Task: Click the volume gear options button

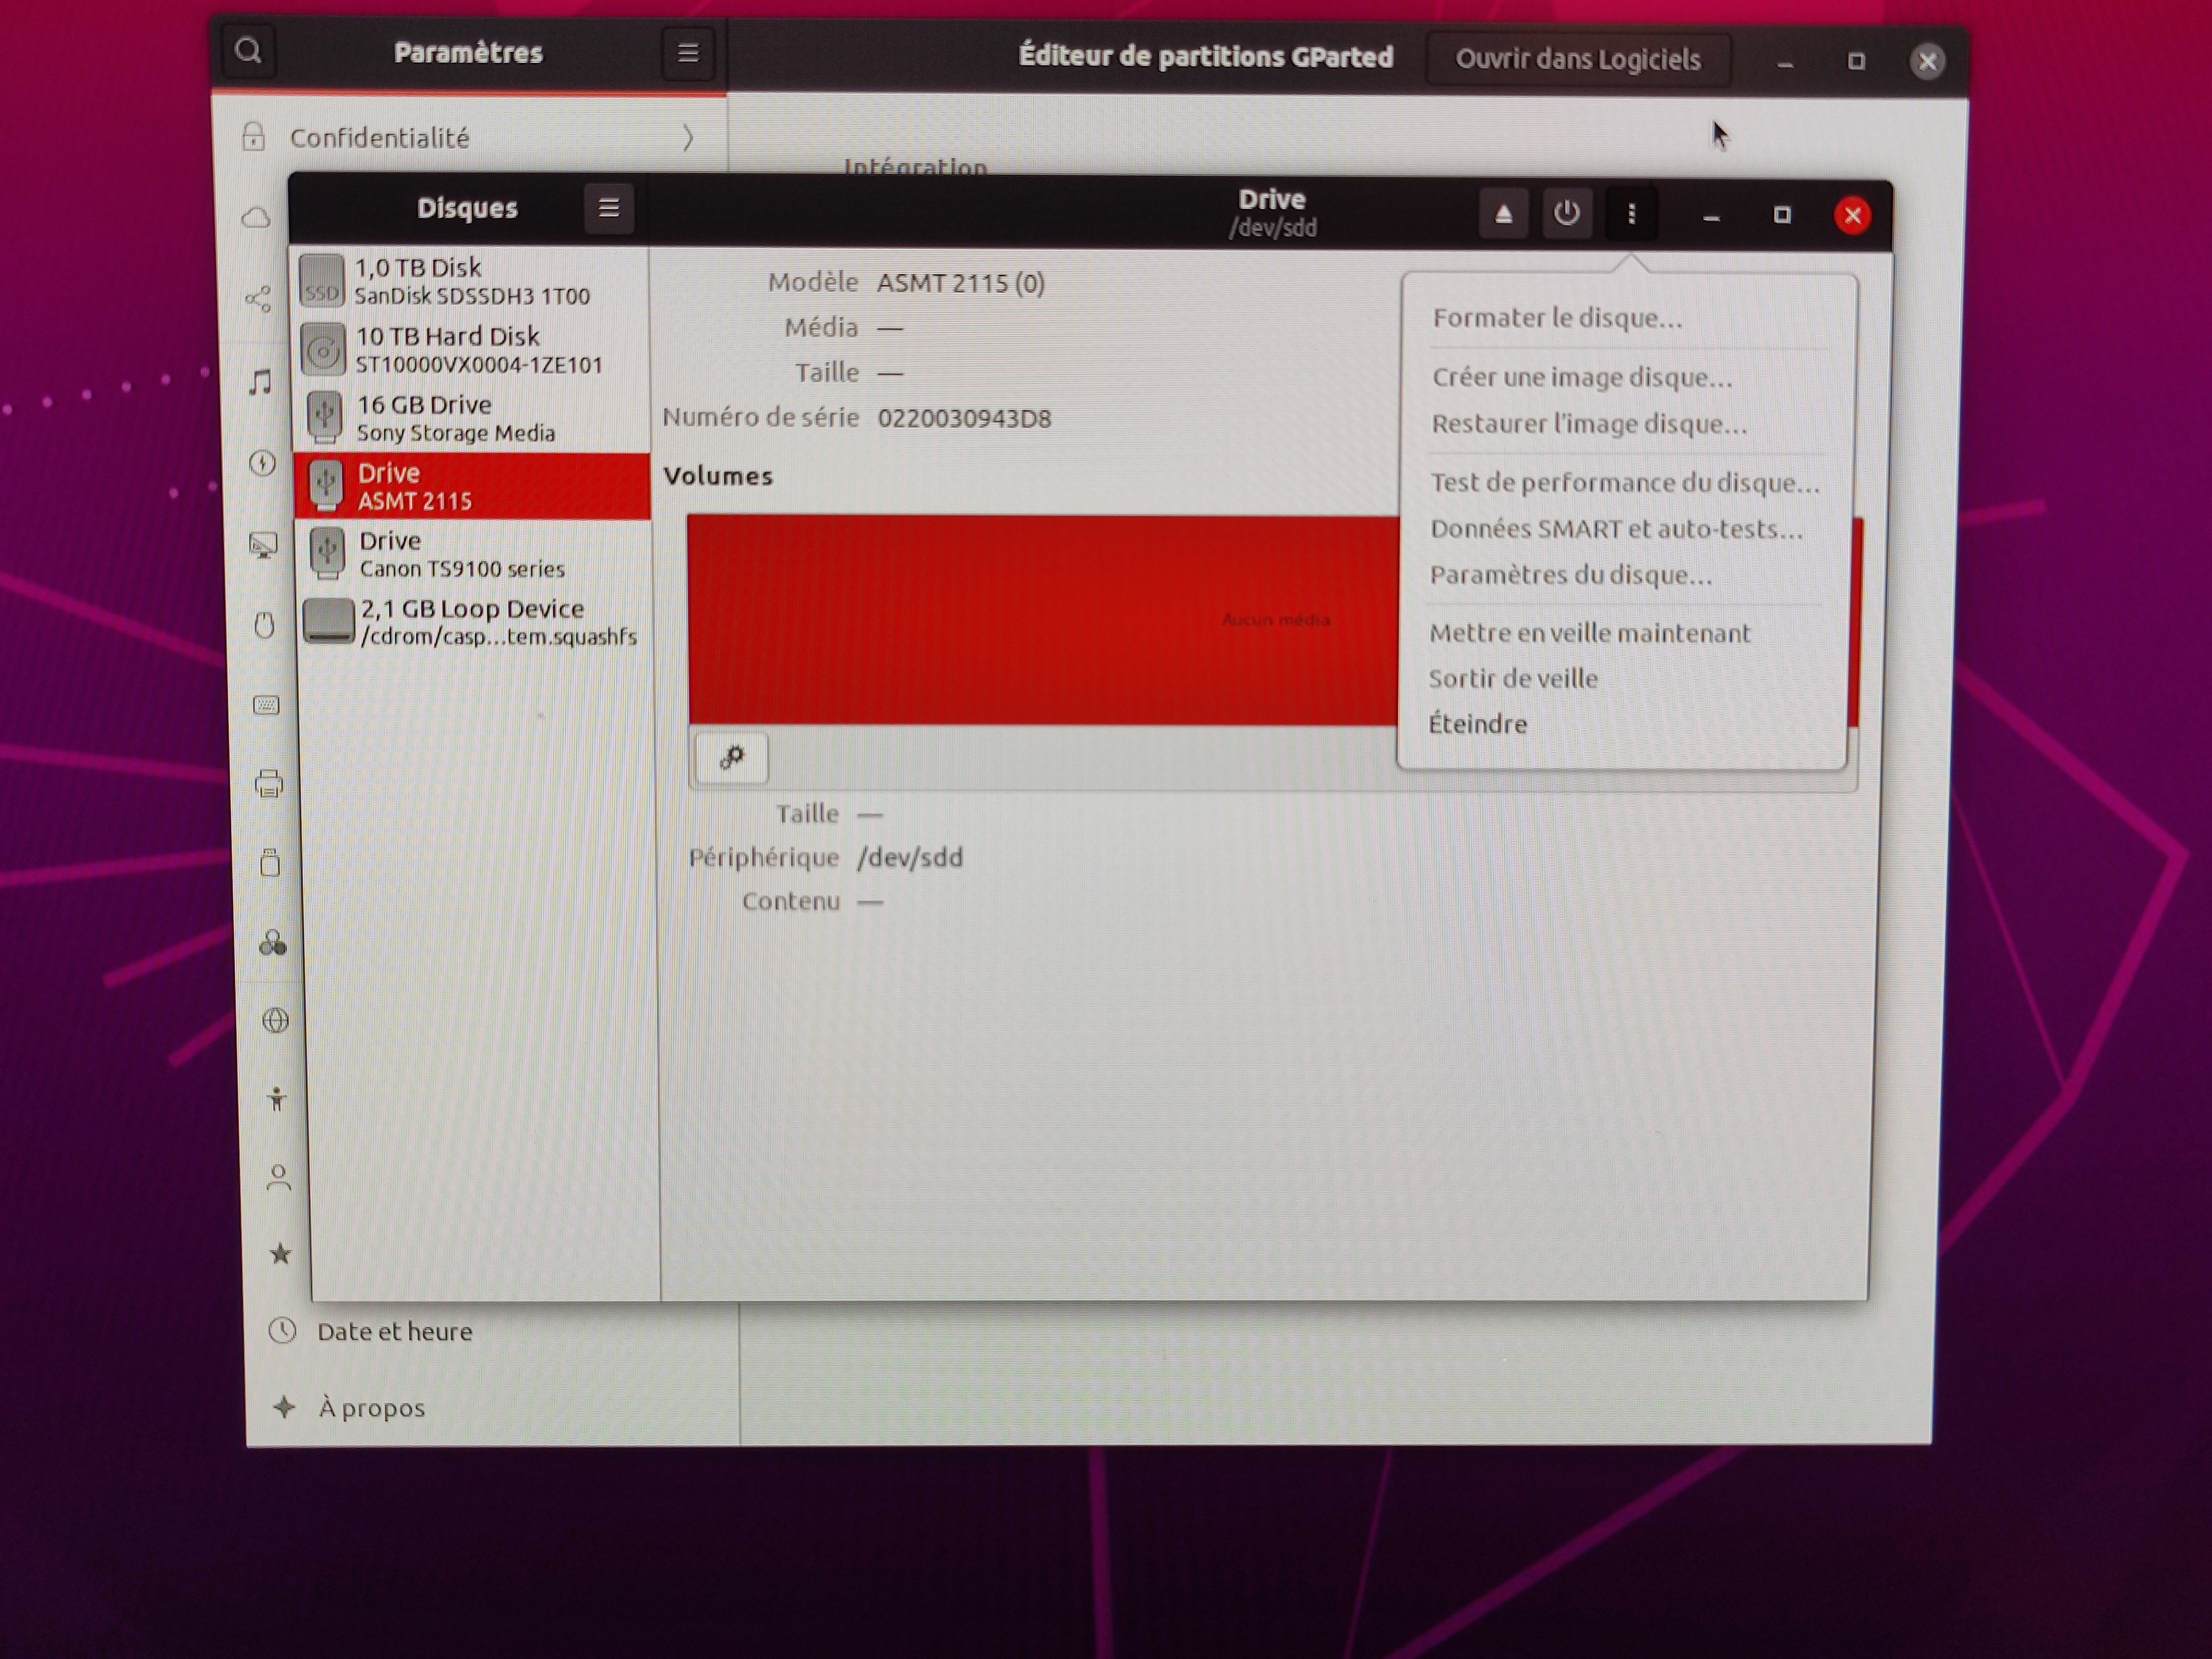Action: point(731,757)
